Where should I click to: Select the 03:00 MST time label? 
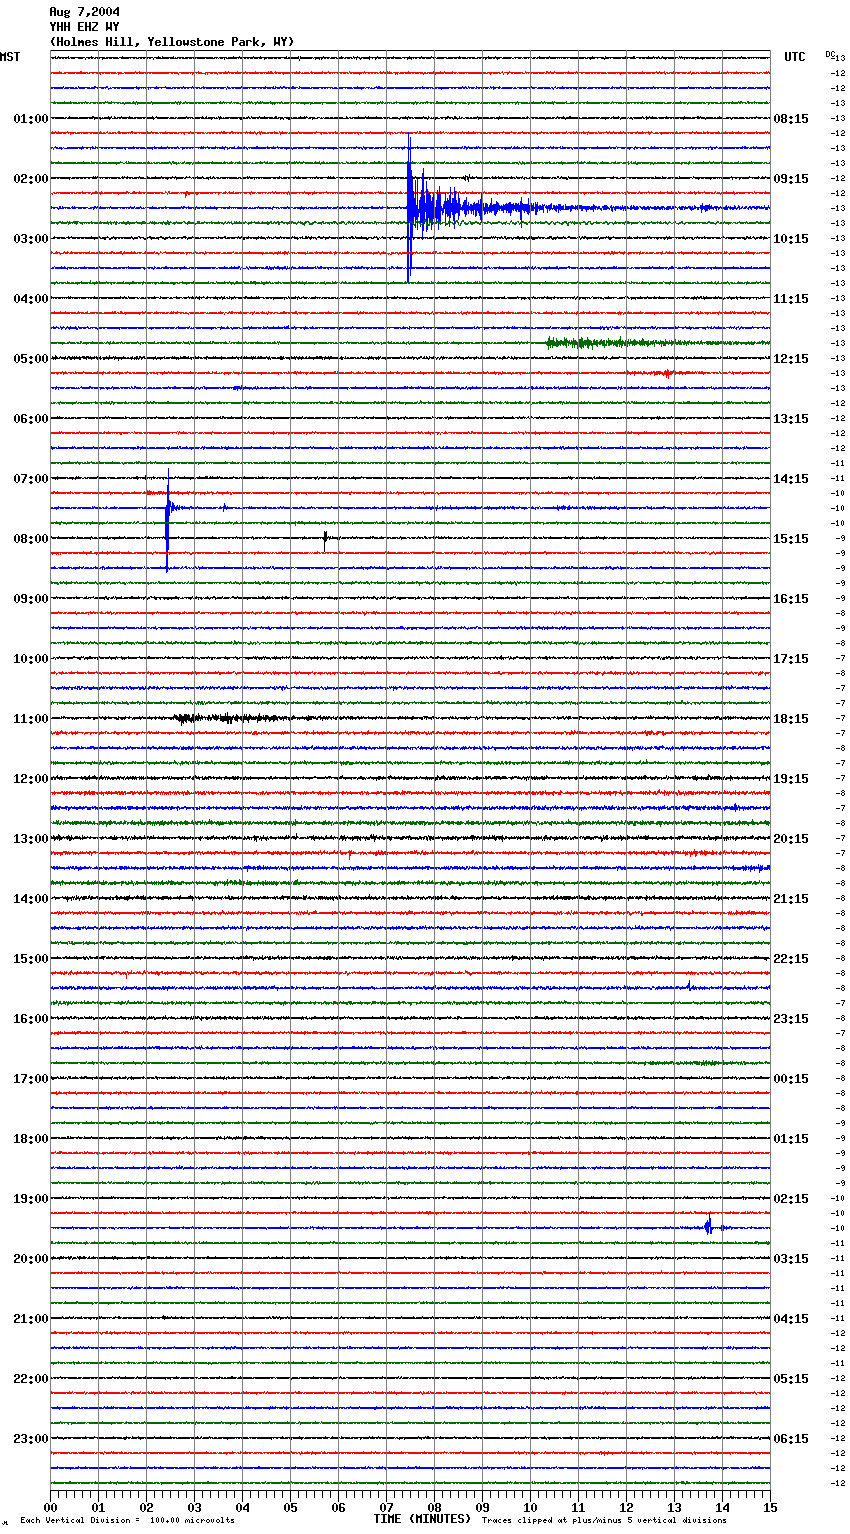pos(31,239)
